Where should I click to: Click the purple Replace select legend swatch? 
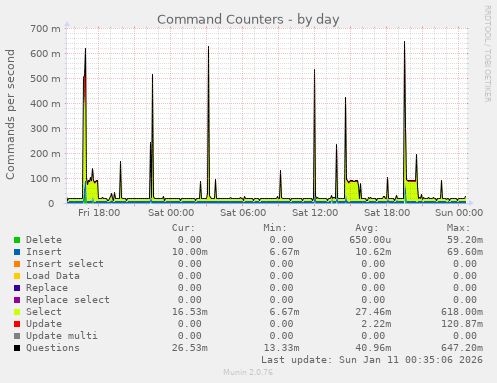tap(17, 300)
